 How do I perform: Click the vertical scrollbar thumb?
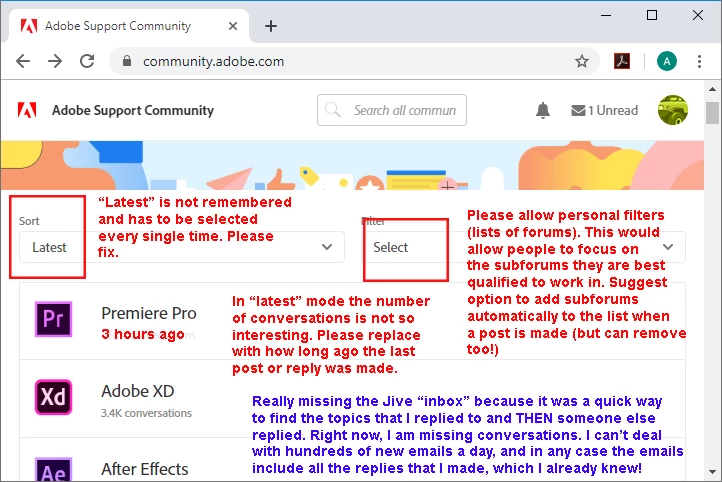(x=712, y=113)
